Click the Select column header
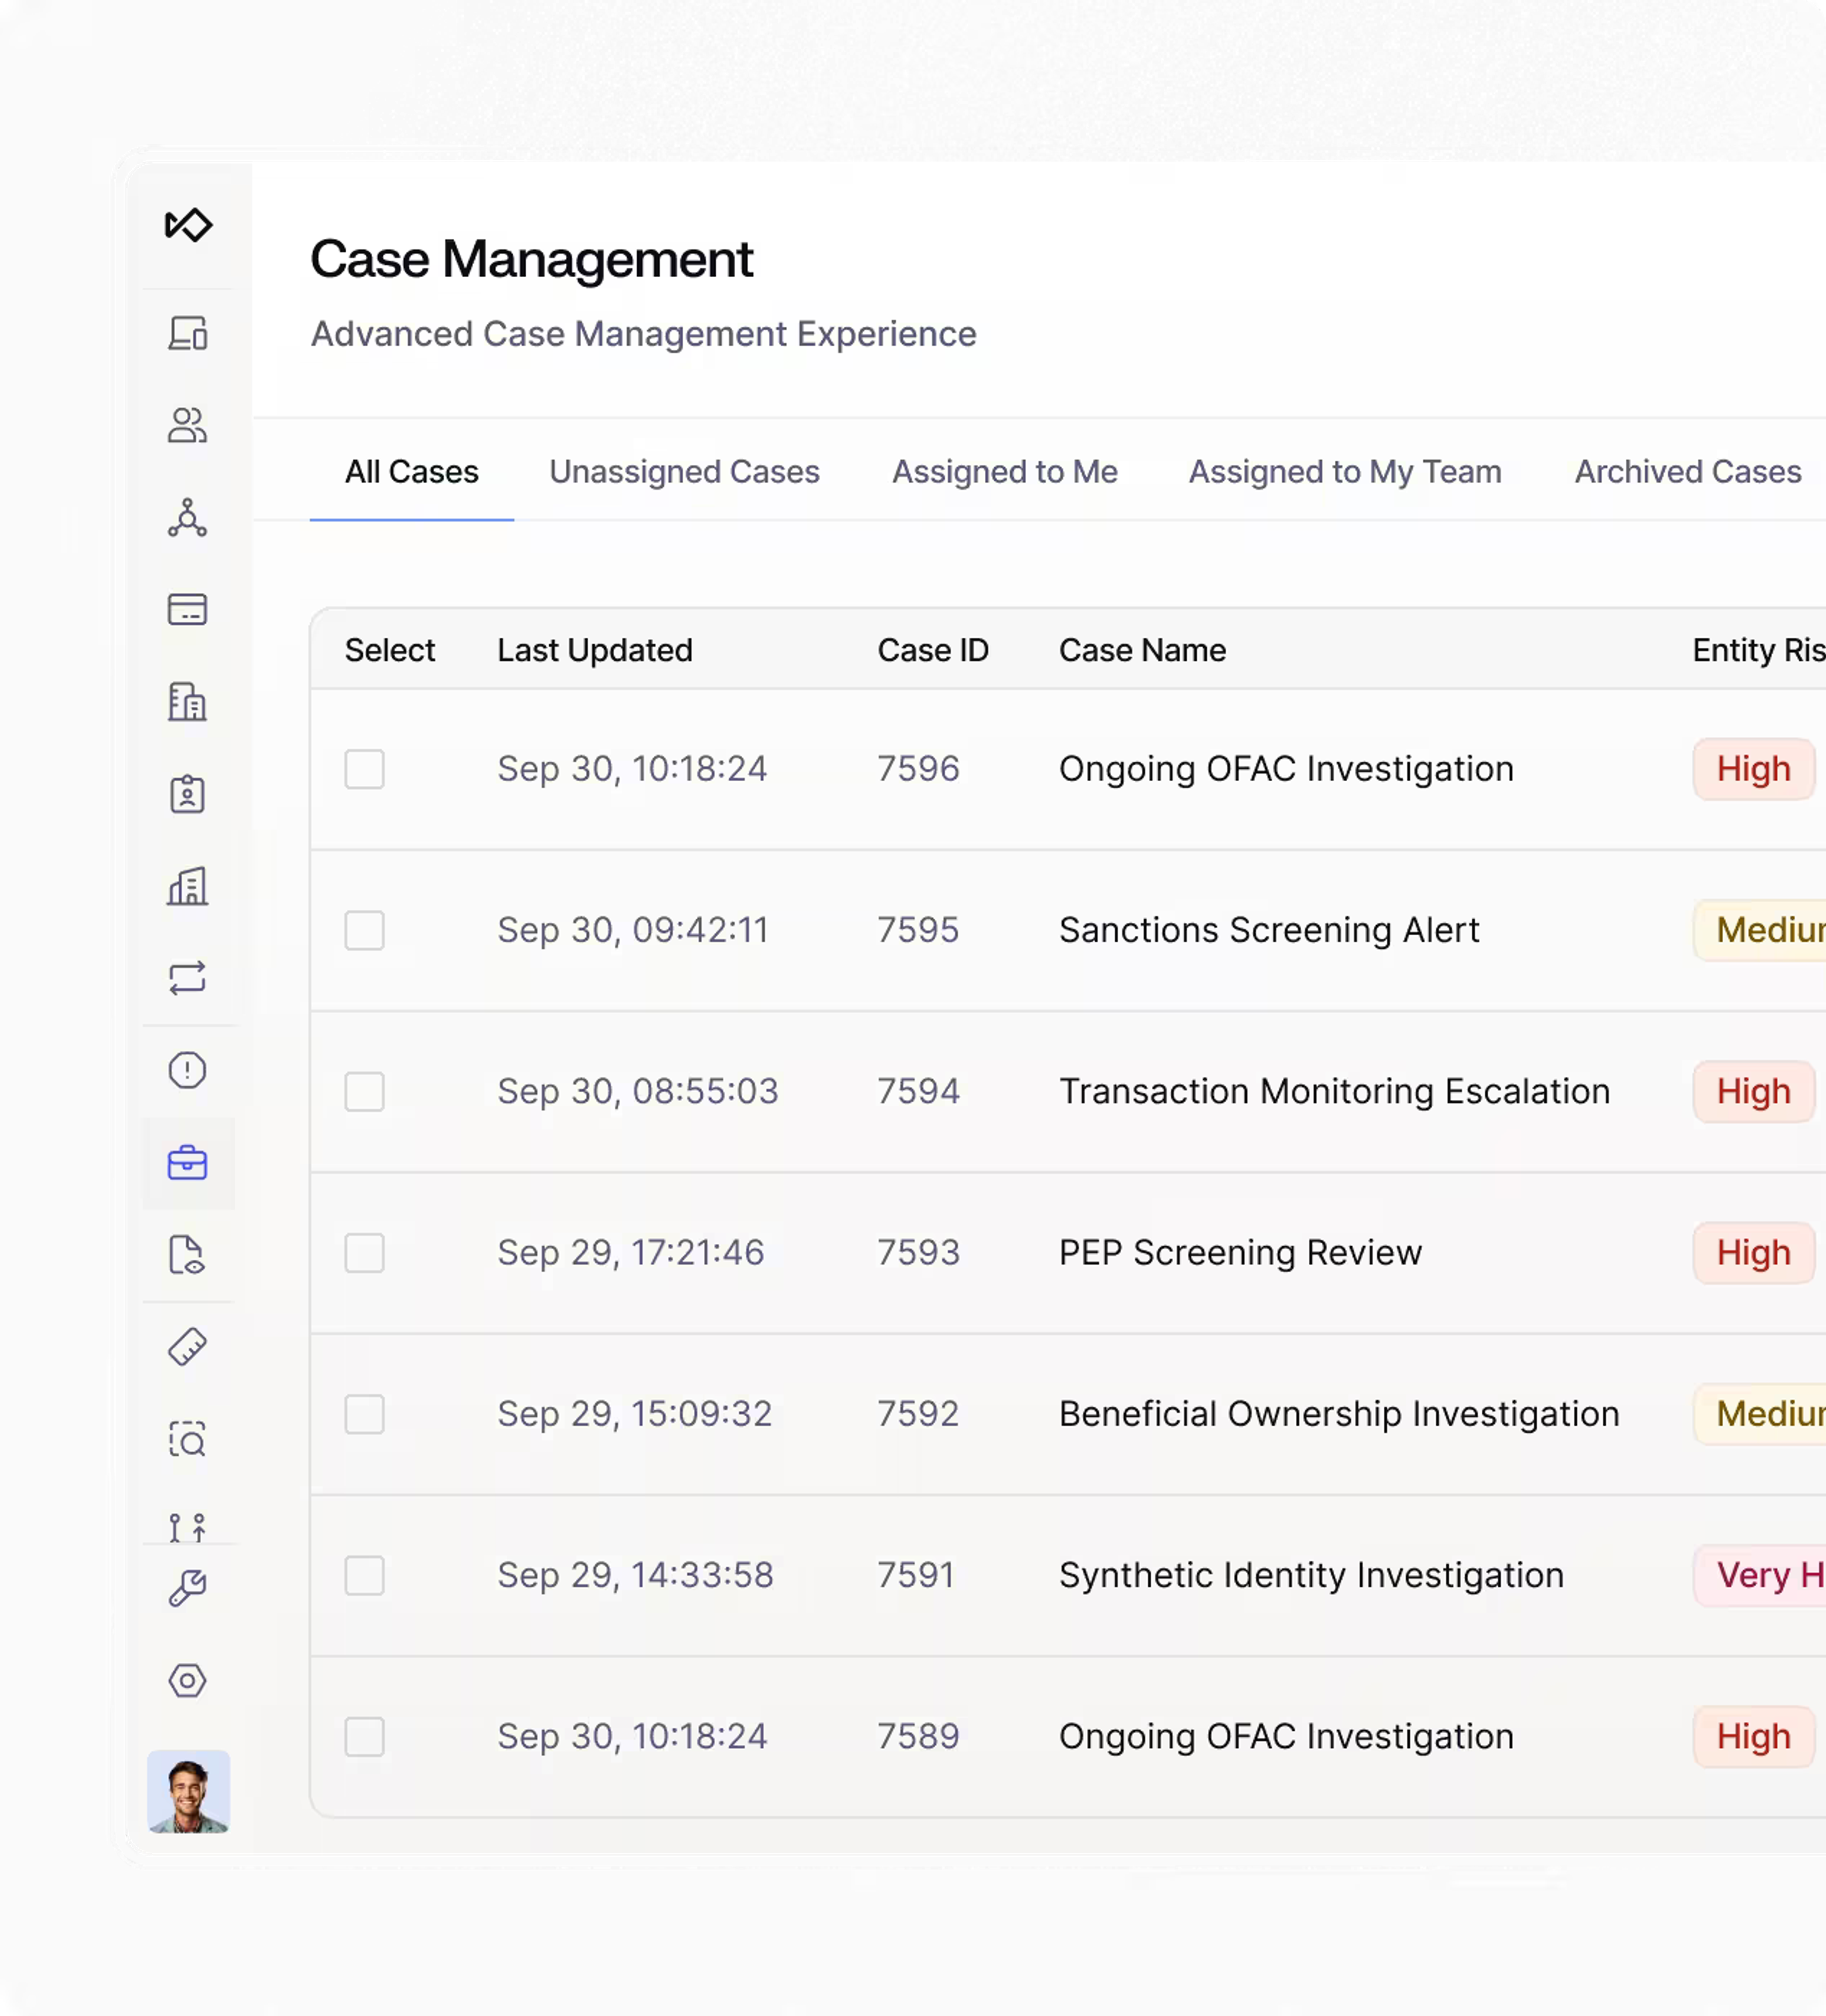The image size is (1826, 2016). click(x=390, y=650)
